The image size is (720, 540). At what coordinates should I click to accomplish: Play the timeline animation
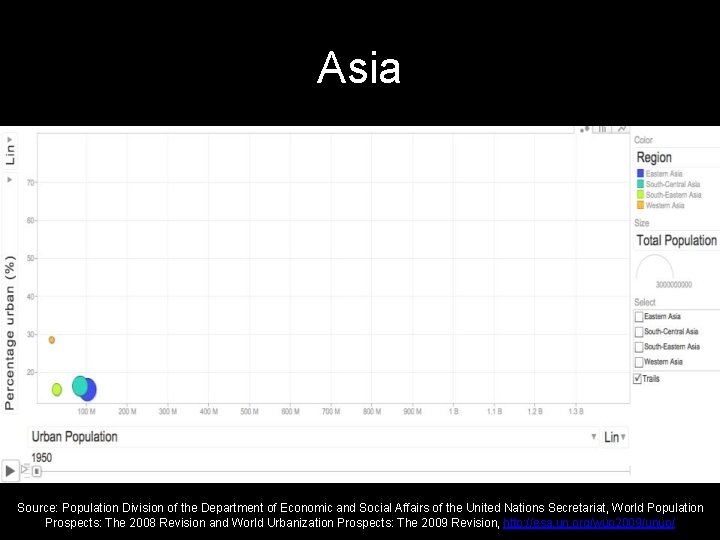pyautogui.click(x=10, y=471)
